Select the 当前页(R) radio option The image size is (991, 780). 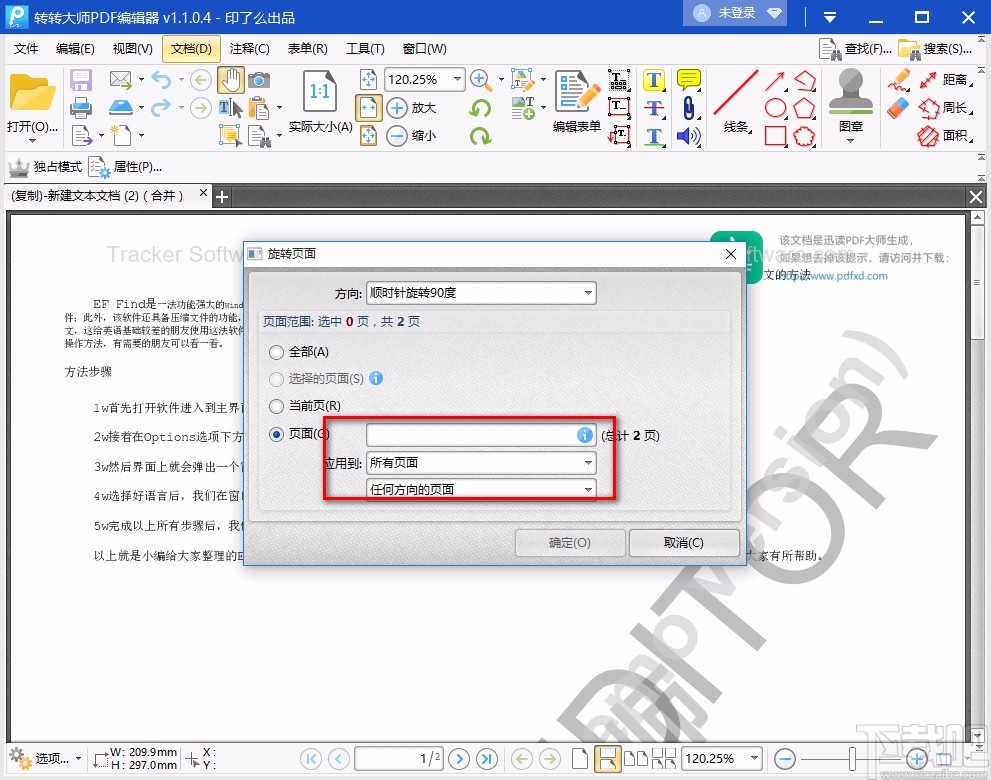(276, 406)
